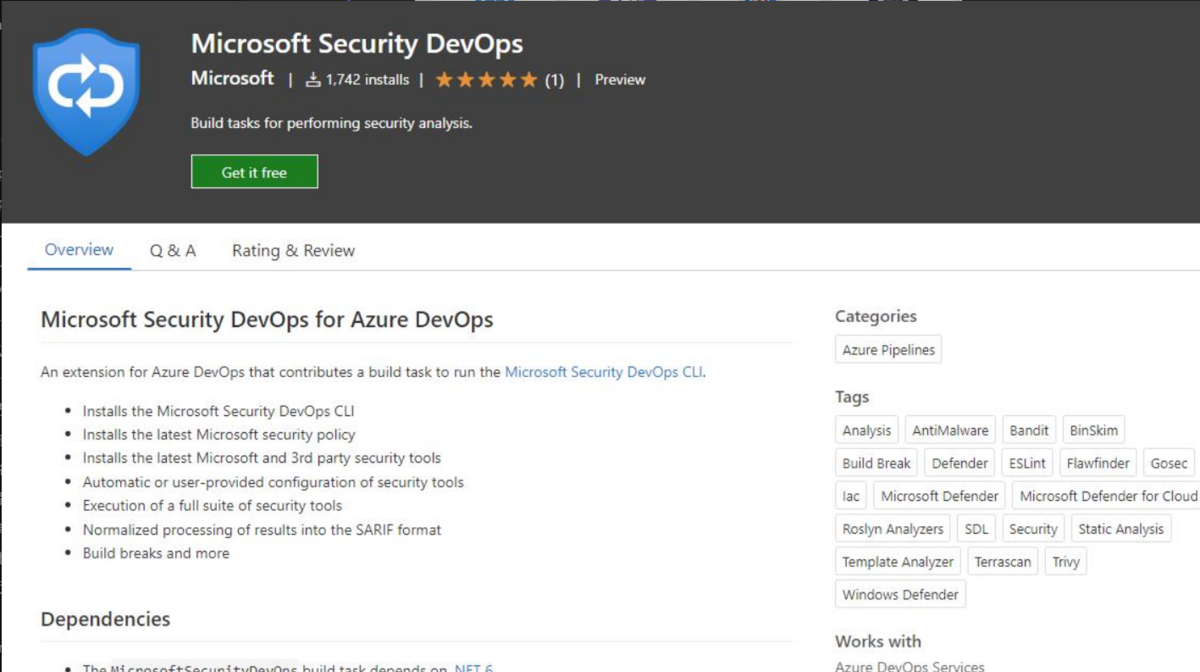This screenshot has width=1200, height=672.
Task: Click the first rating star
Action: [x=446, y=79]
